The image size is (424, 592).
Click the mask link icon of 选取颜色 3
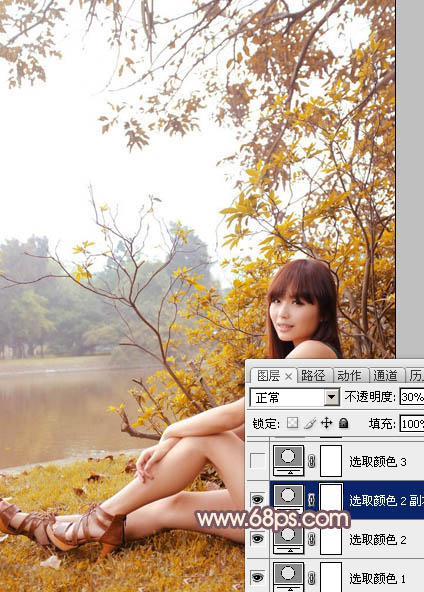(312, 461)
